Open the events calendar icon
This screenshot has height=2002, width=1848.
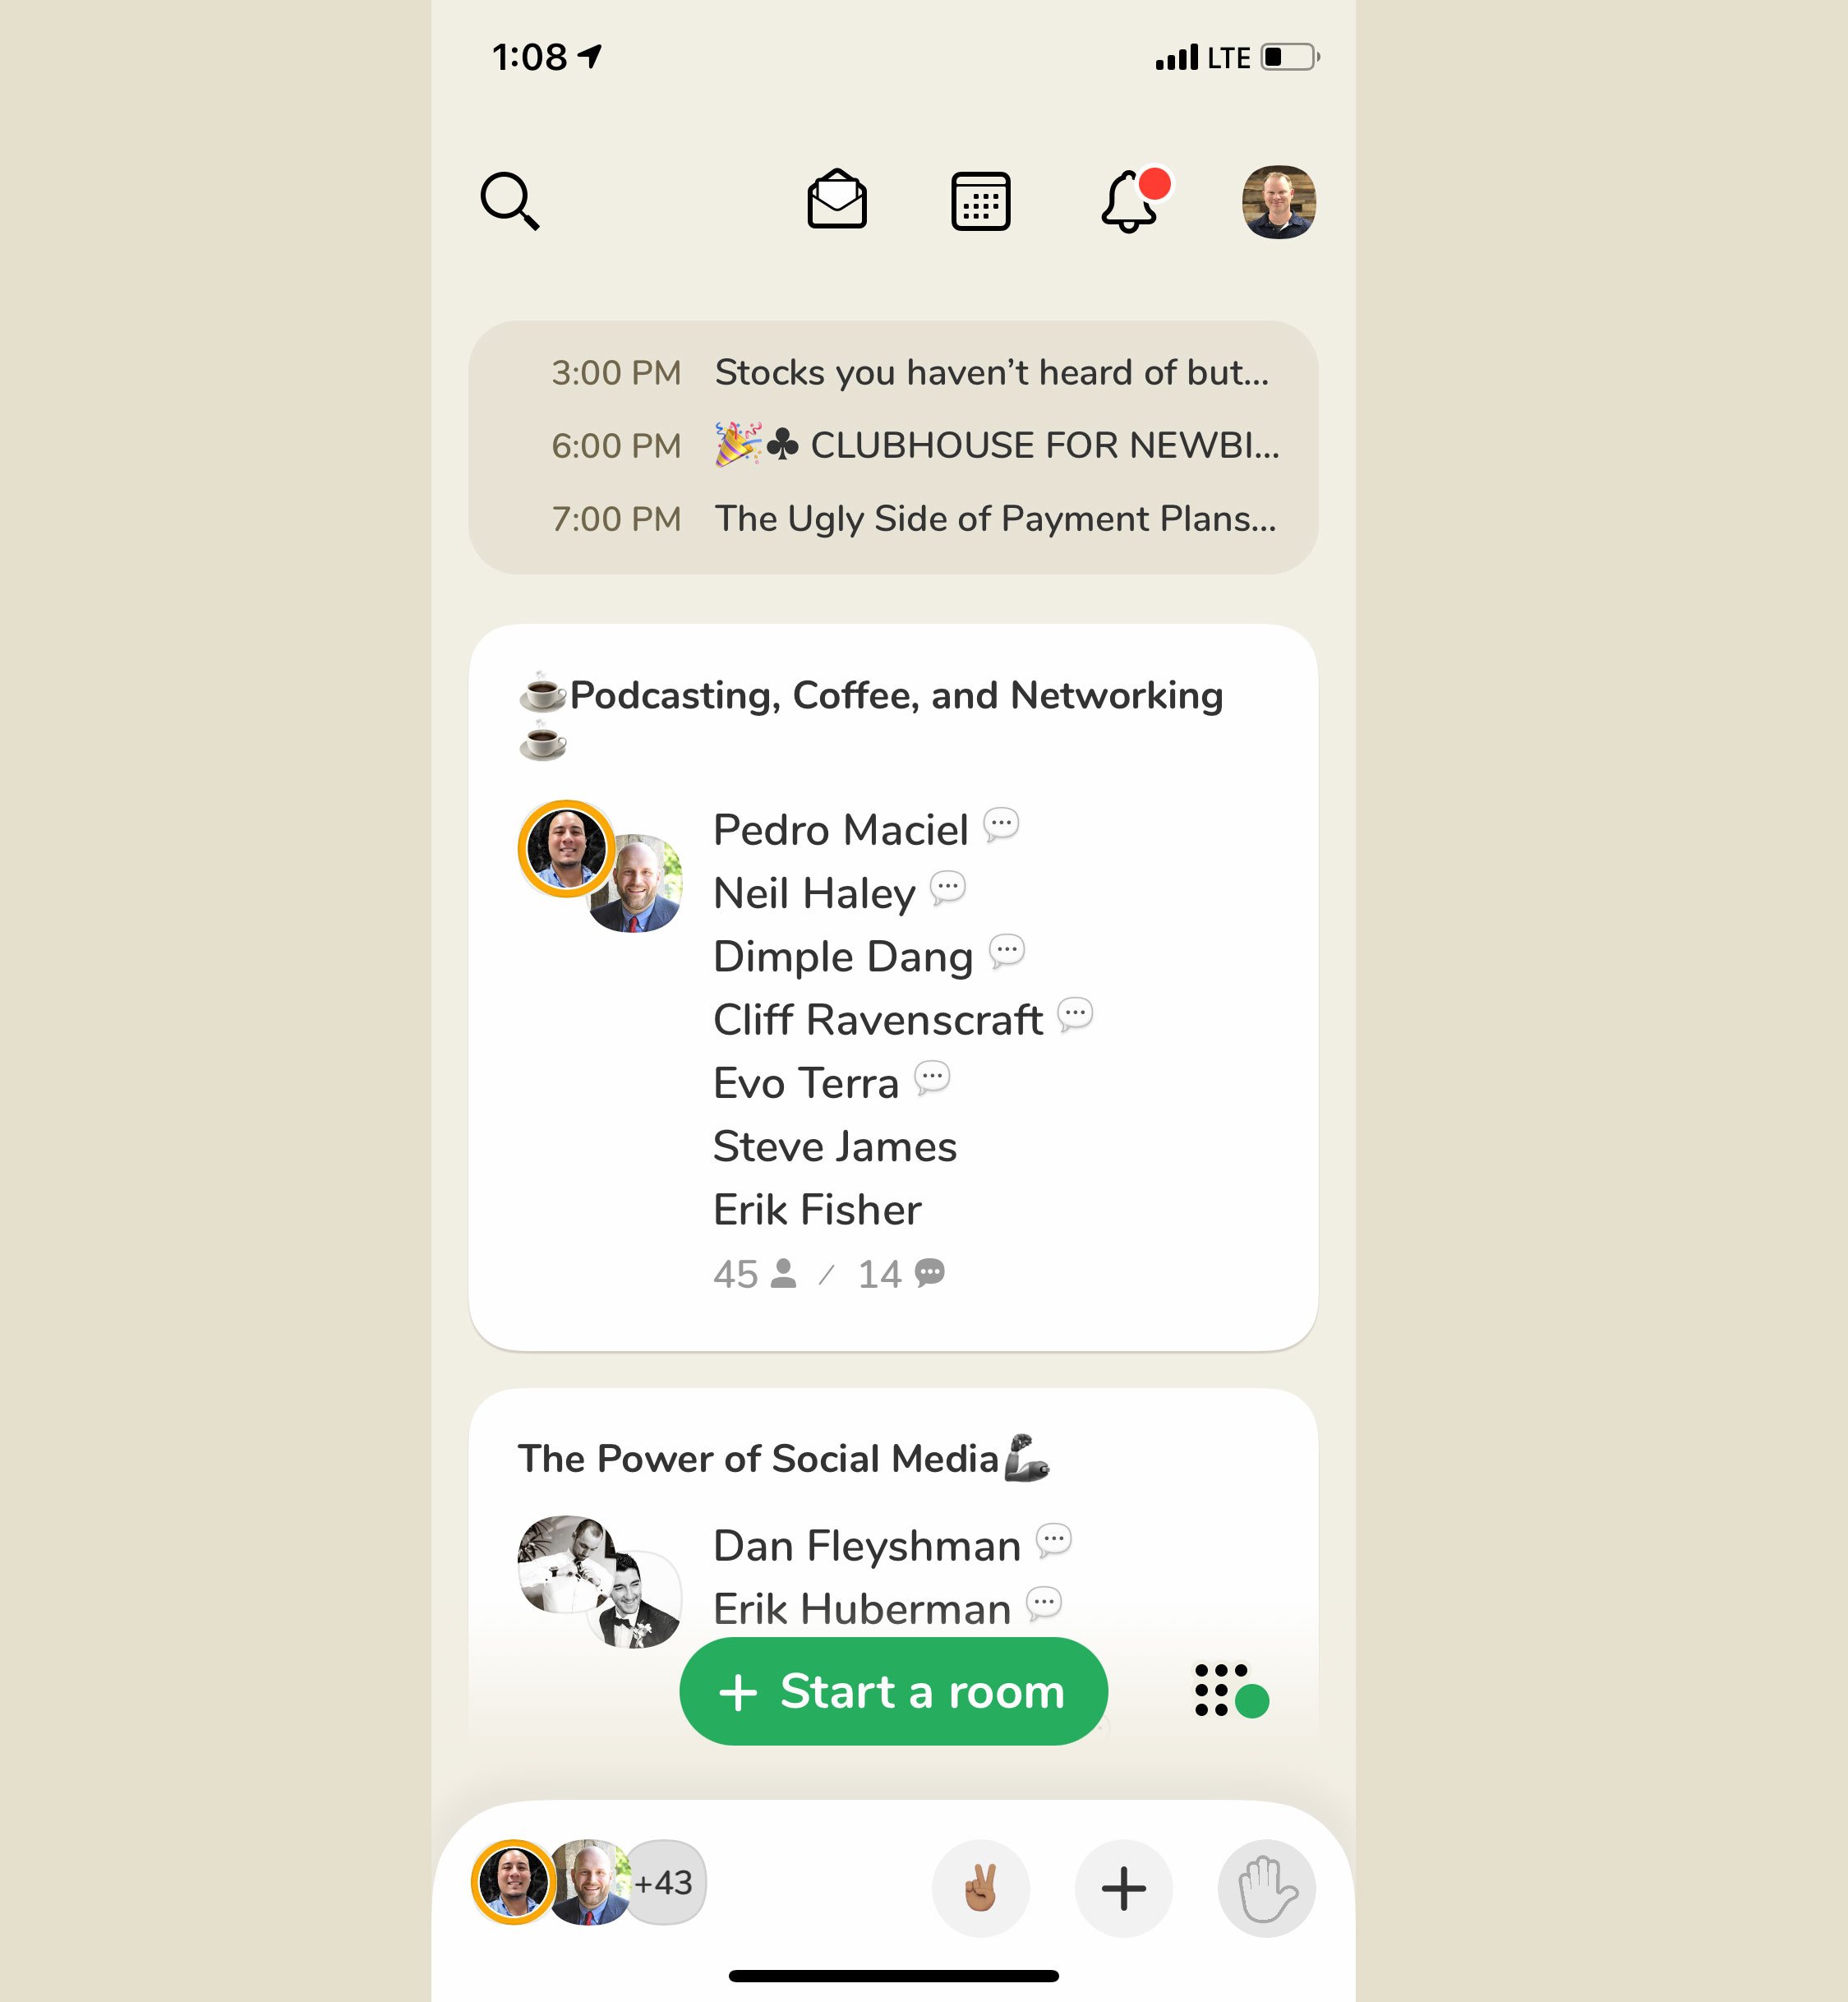(x=980, y=201)
